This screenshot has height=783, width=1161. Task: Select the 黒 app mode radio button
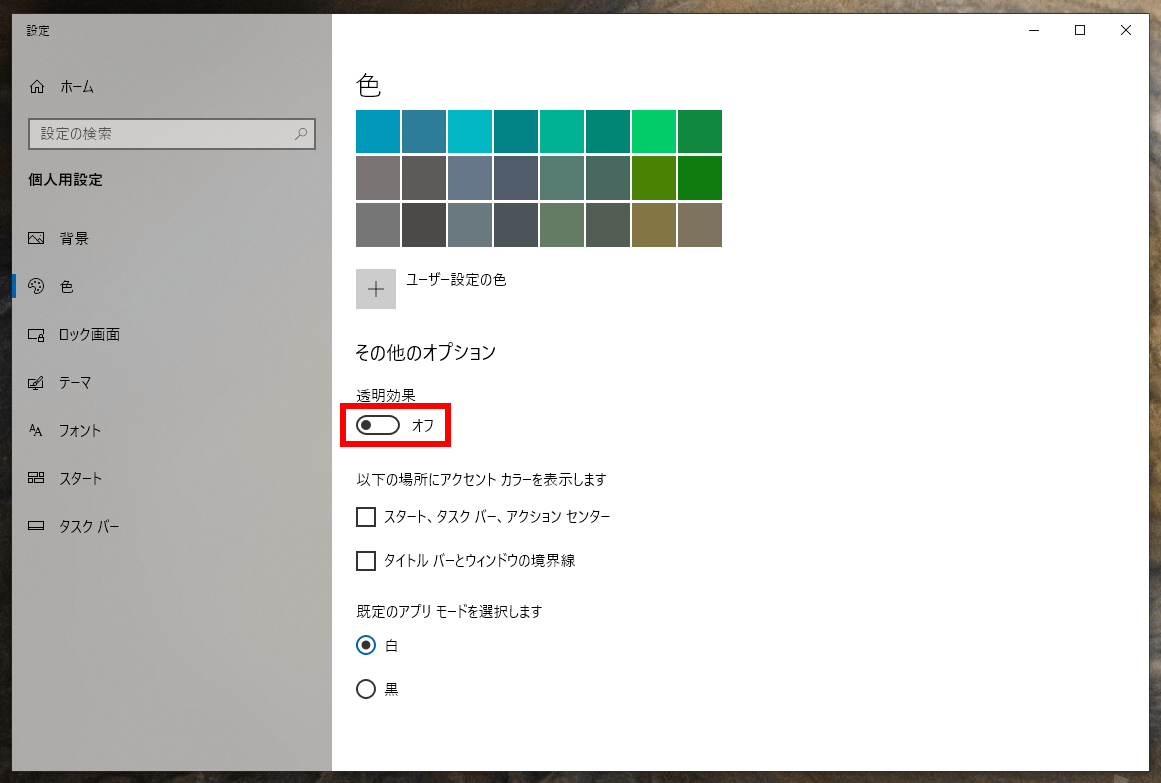[x=366, y=689]
